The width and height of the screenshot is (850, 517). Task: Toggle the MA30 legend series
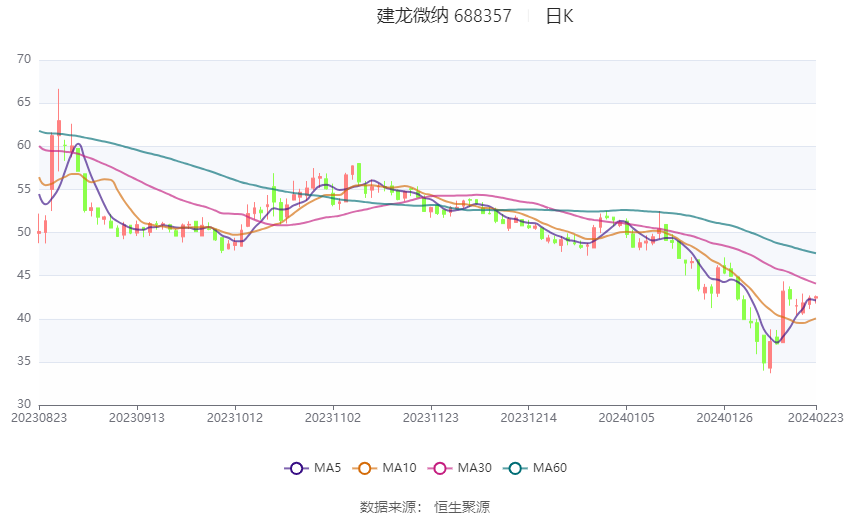click(x=460, y=468)
